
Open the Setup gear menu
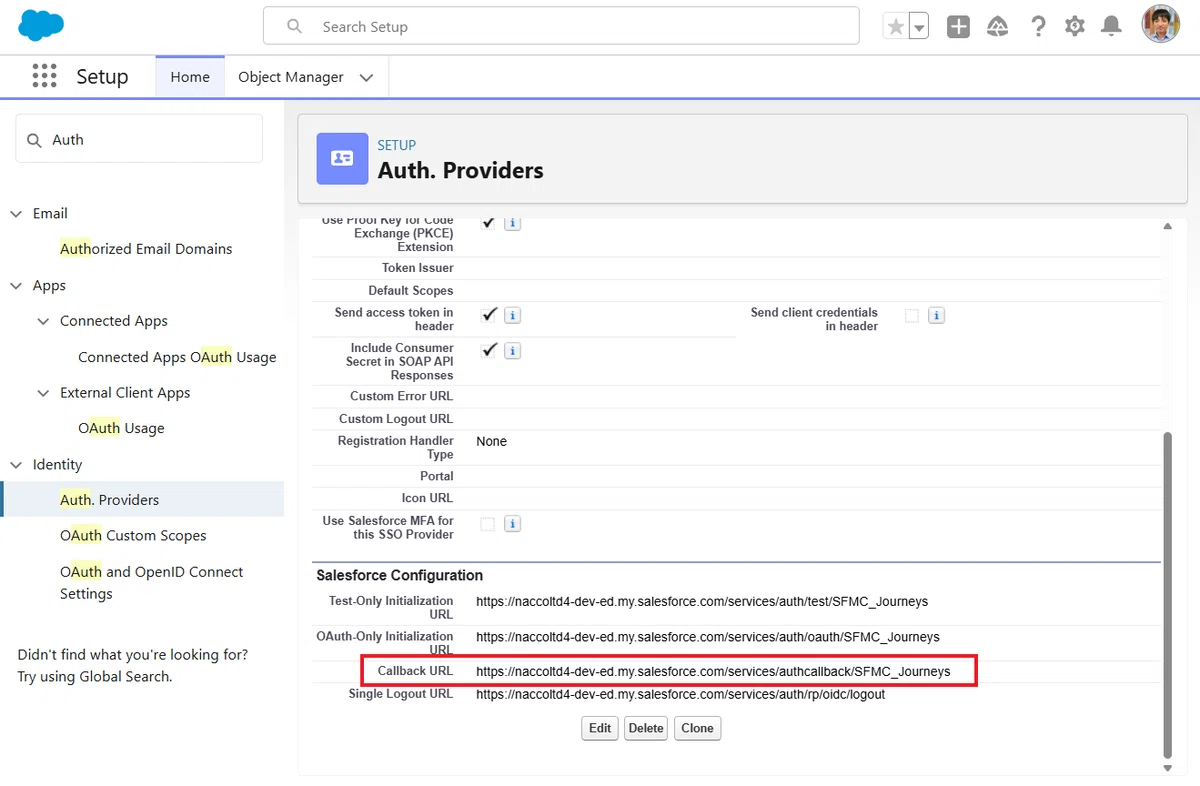1075,27
